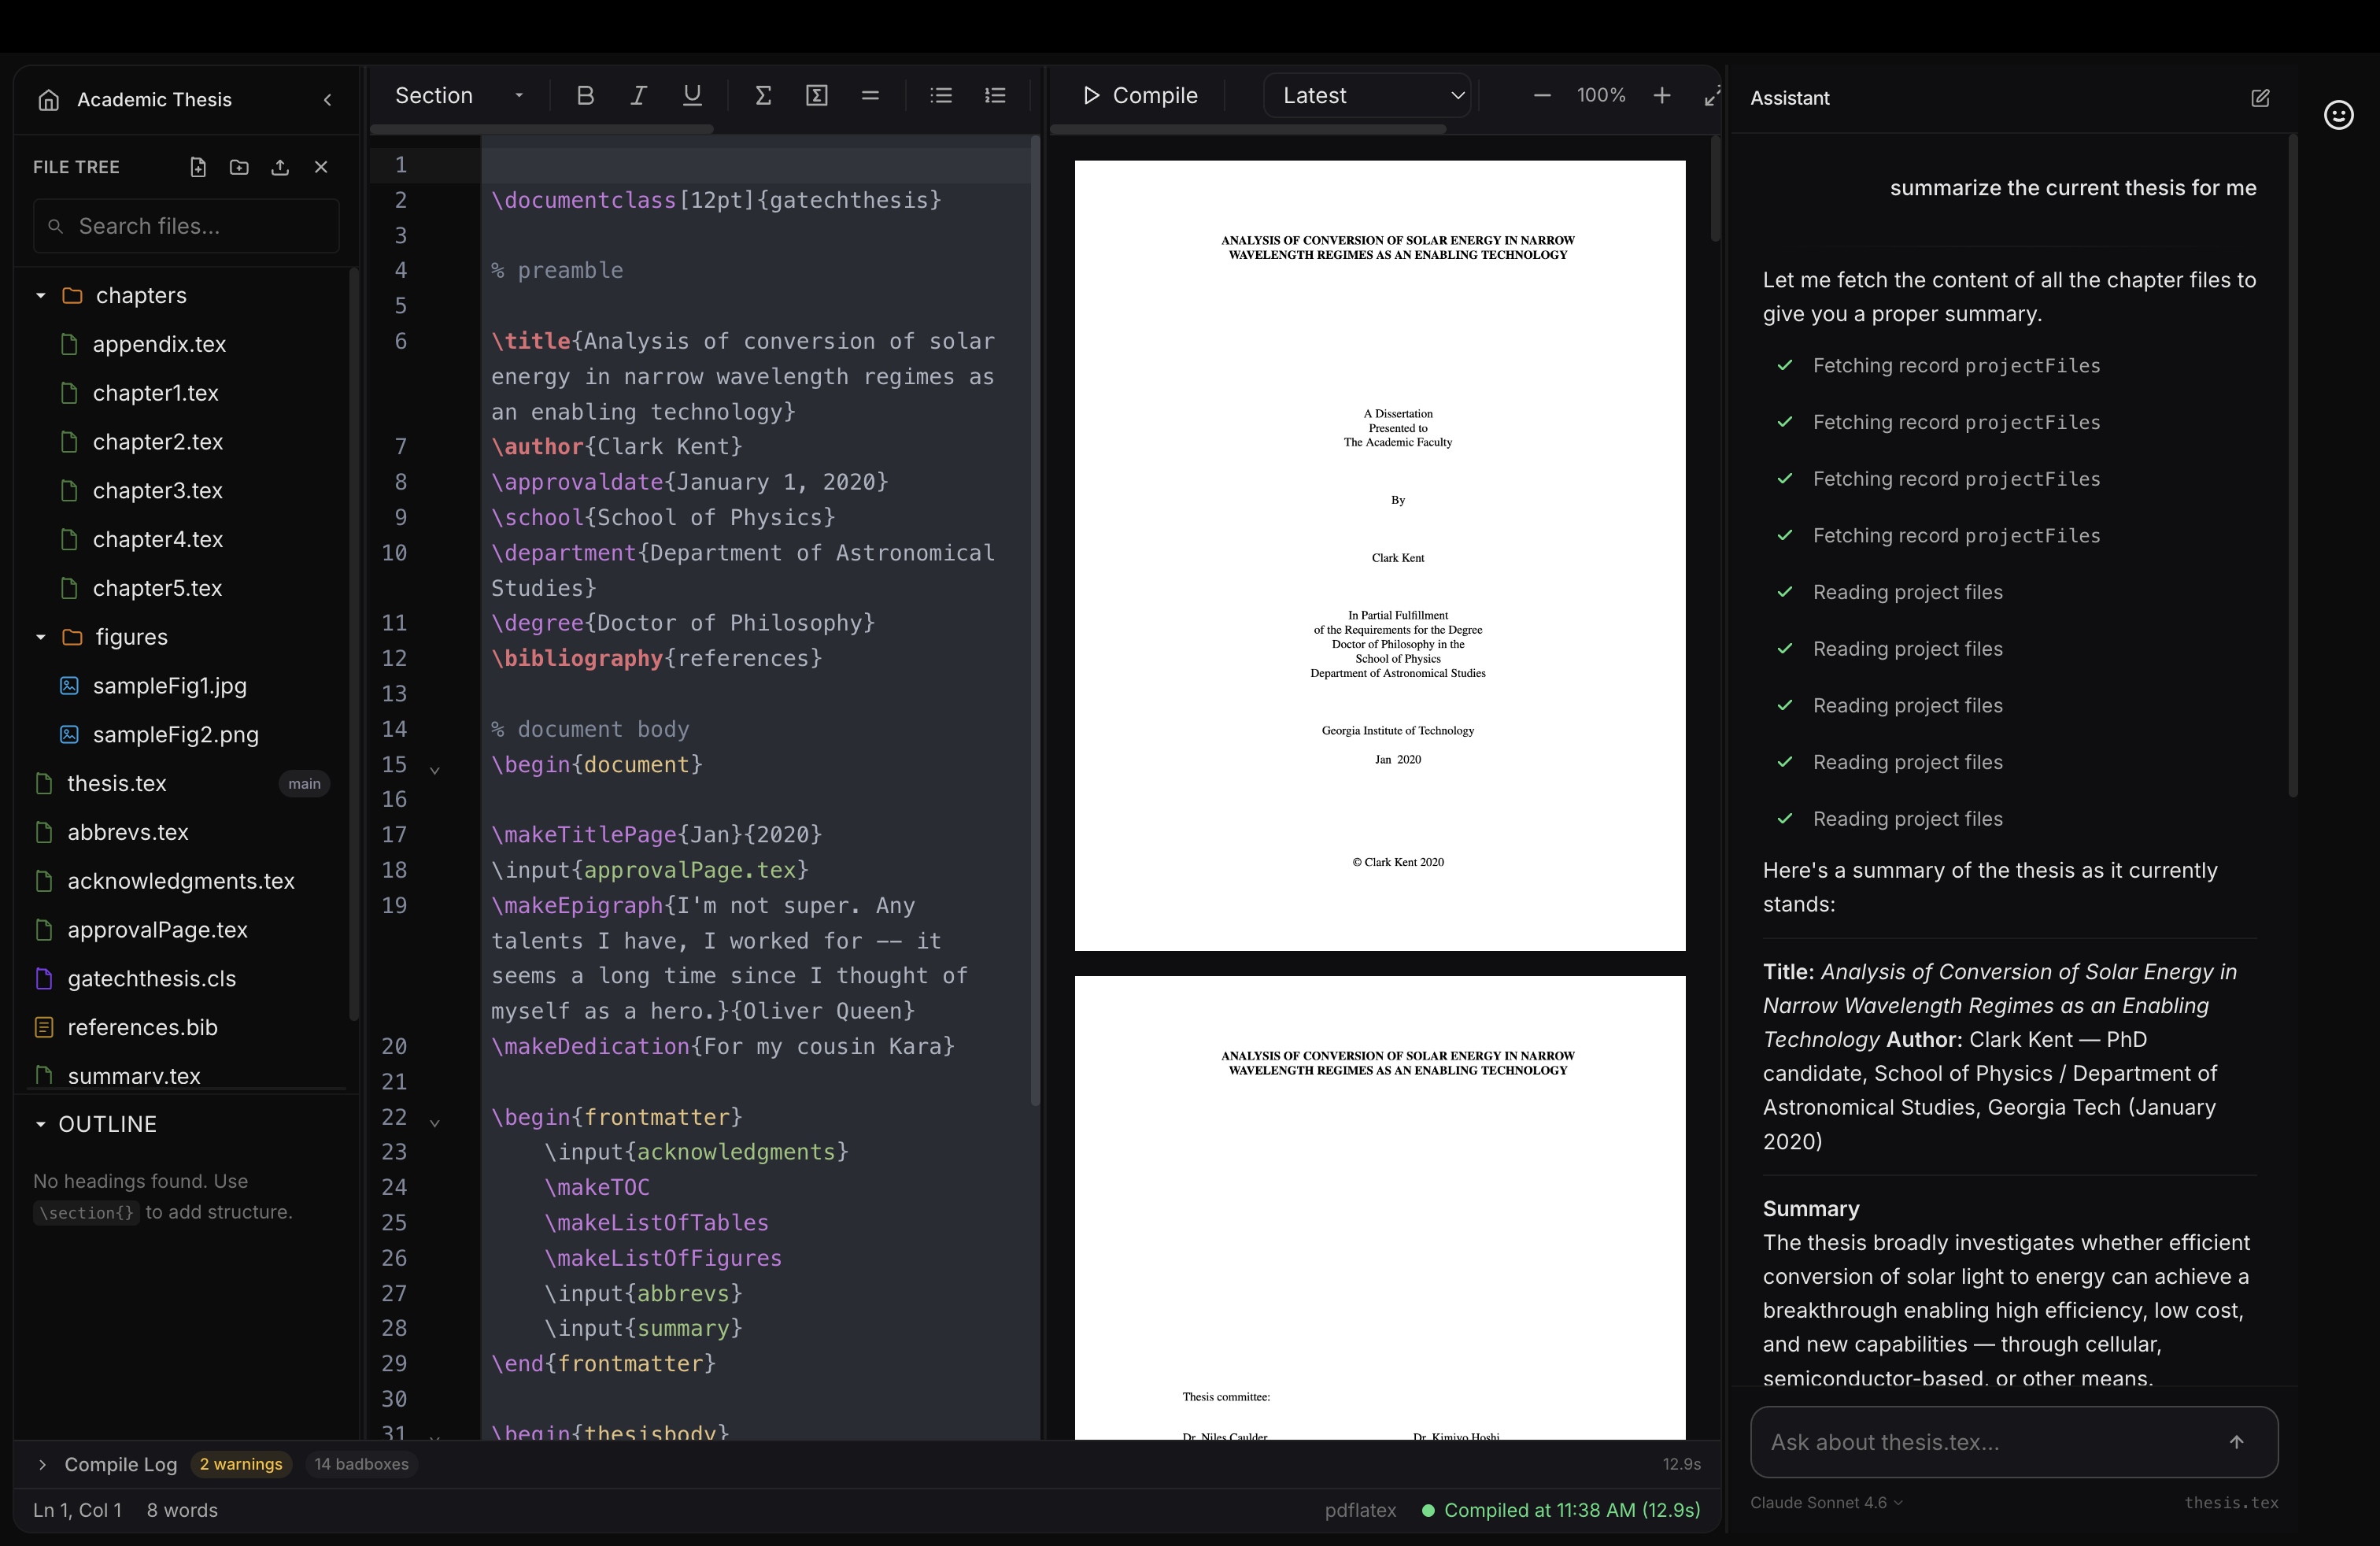
Task: Open the Latest version dropdown
Action: pyautogui.click(x=1367, y=95)
